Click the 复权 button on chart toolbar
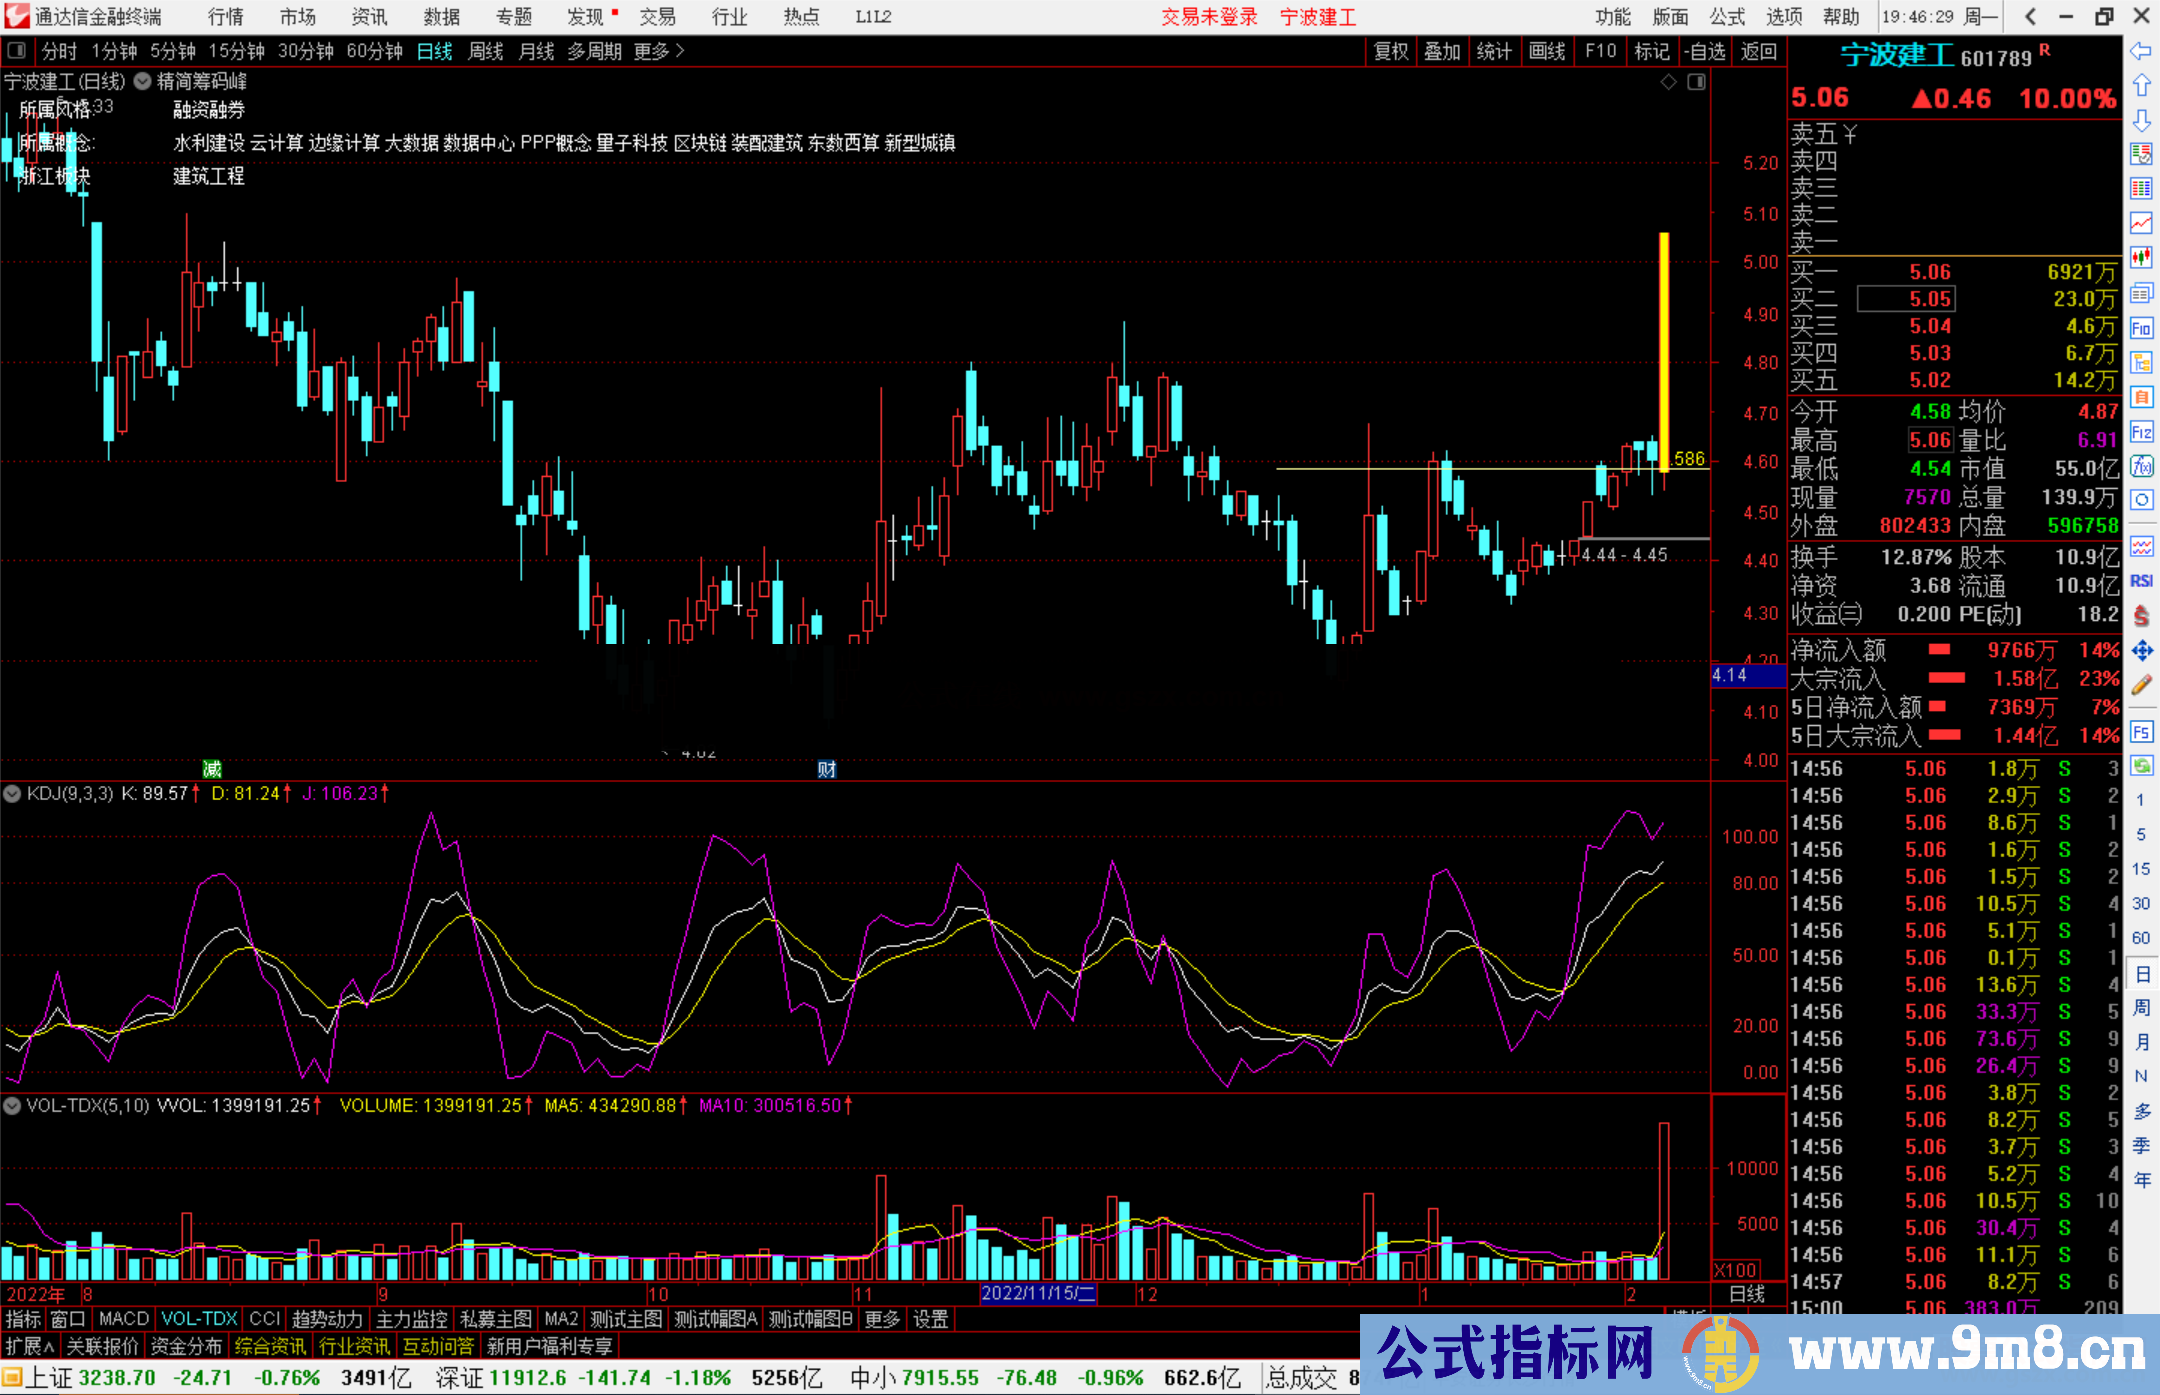Screen dimensions: 2160x1395 click(1391, 51)
